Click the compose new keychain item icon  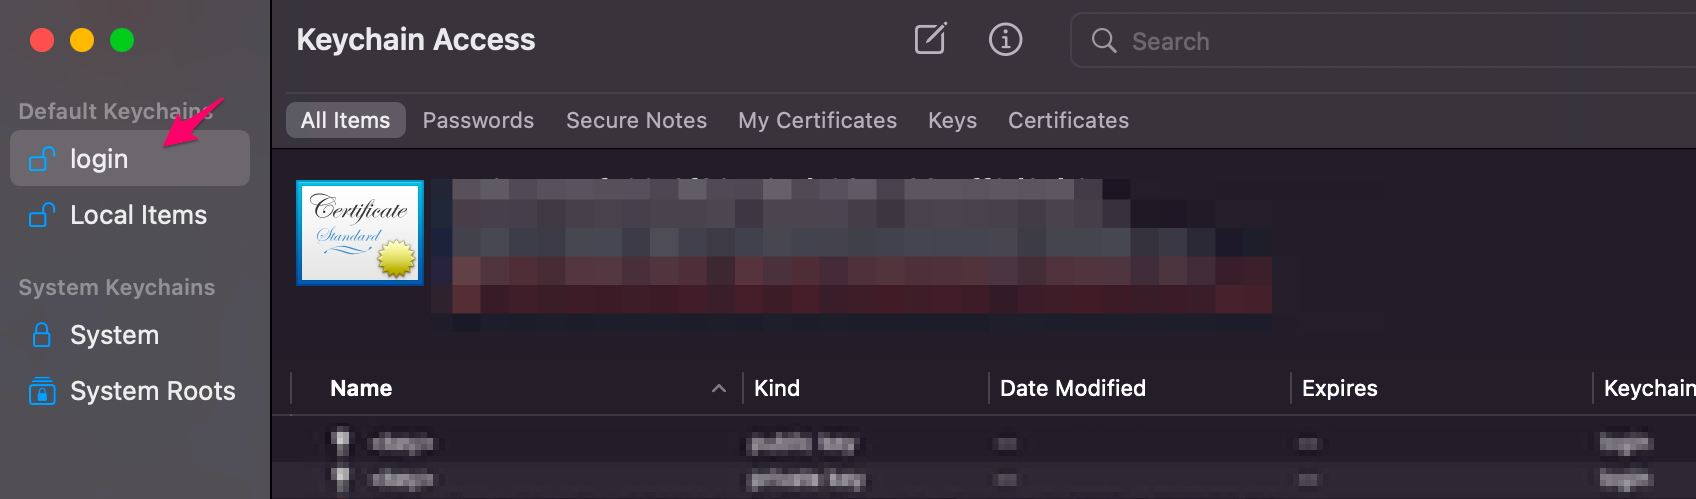point(930,39)
